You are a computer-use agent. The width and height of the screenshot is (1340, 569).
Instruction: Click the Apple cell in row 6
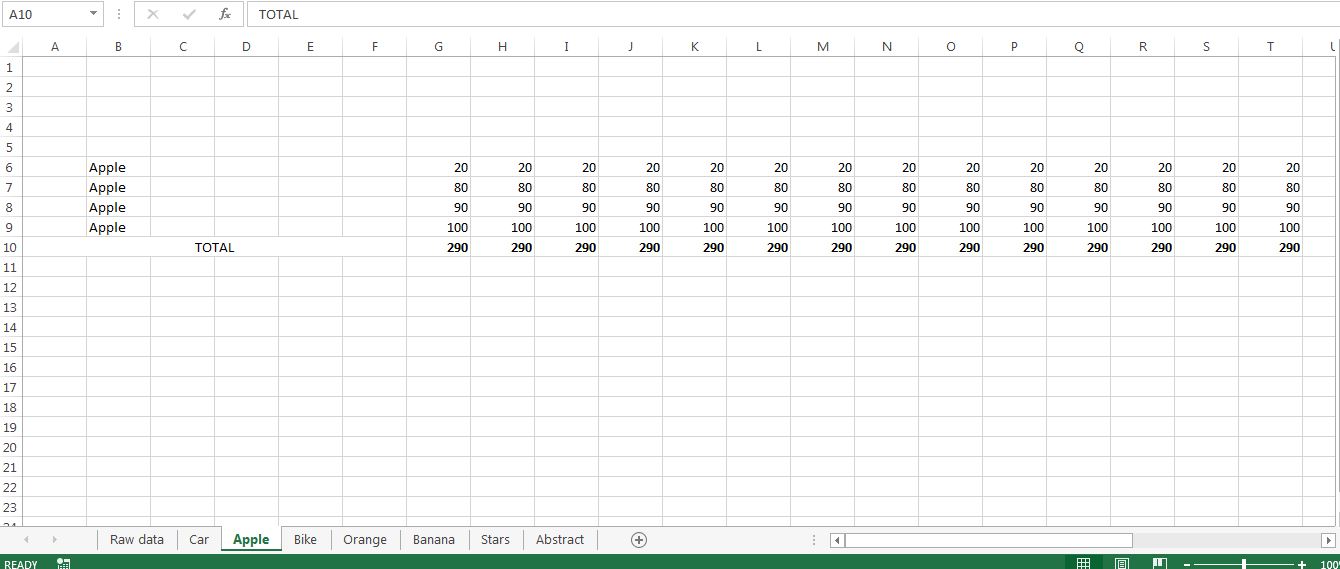tap(118, 167)
